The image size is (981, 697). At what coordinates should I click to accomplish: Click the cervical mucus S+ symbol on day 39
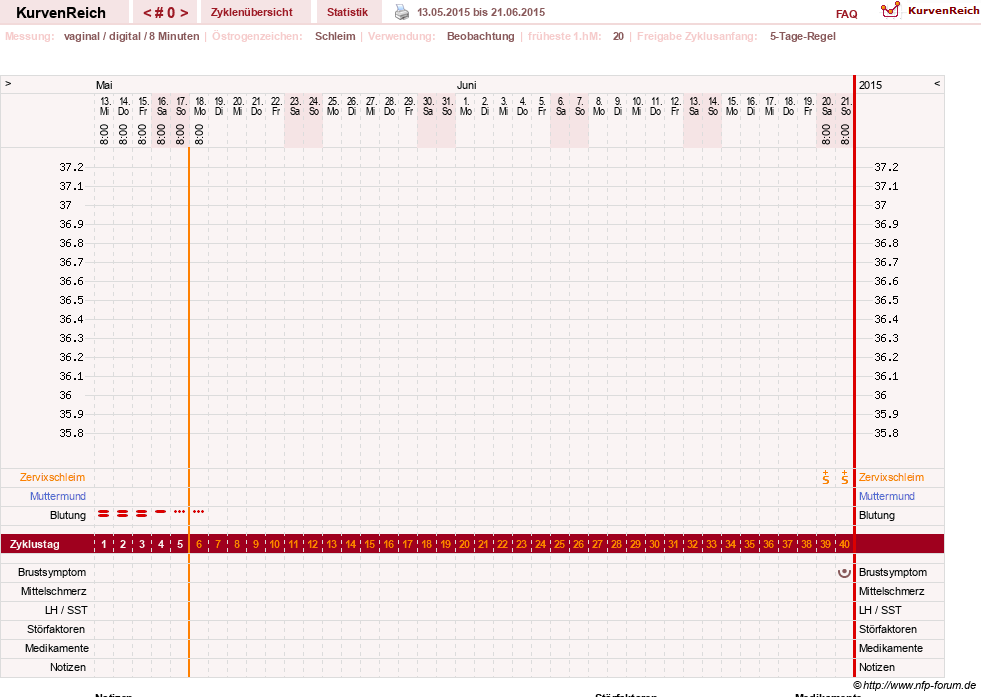826,477
